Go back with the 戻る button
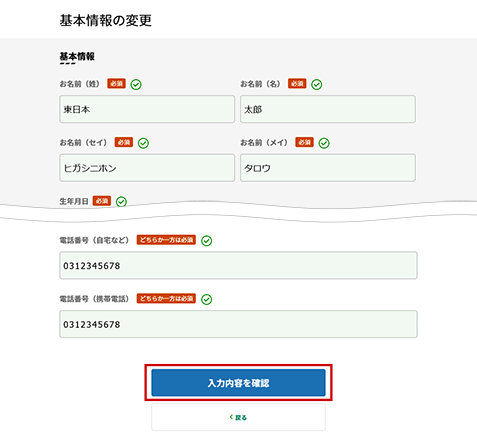This screenshot has height=440, width=477. tap(238, 417)
